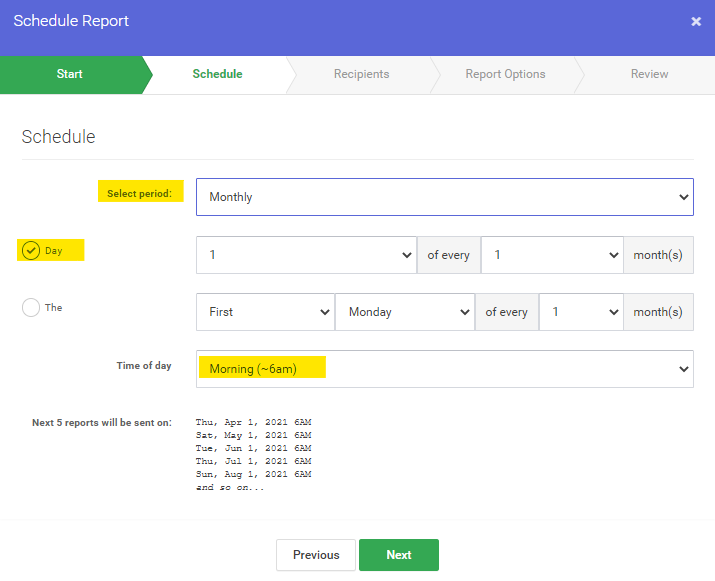Click the 'Sat, May 1, 2021 6AM' date
The image size is (715, 581).
[x=254, y=435]
